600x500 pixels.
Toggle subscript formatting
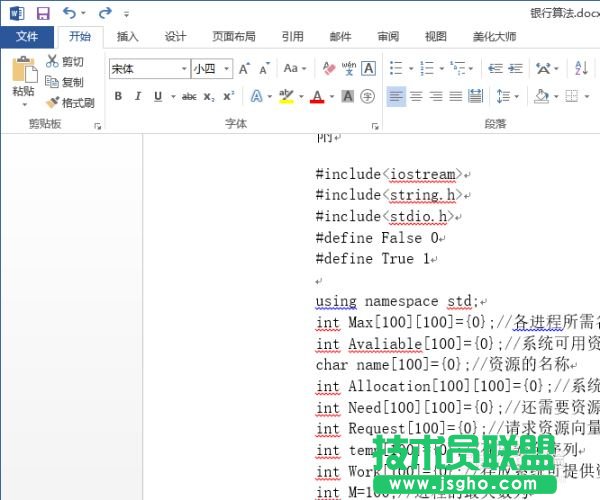[x=209, y=97]
